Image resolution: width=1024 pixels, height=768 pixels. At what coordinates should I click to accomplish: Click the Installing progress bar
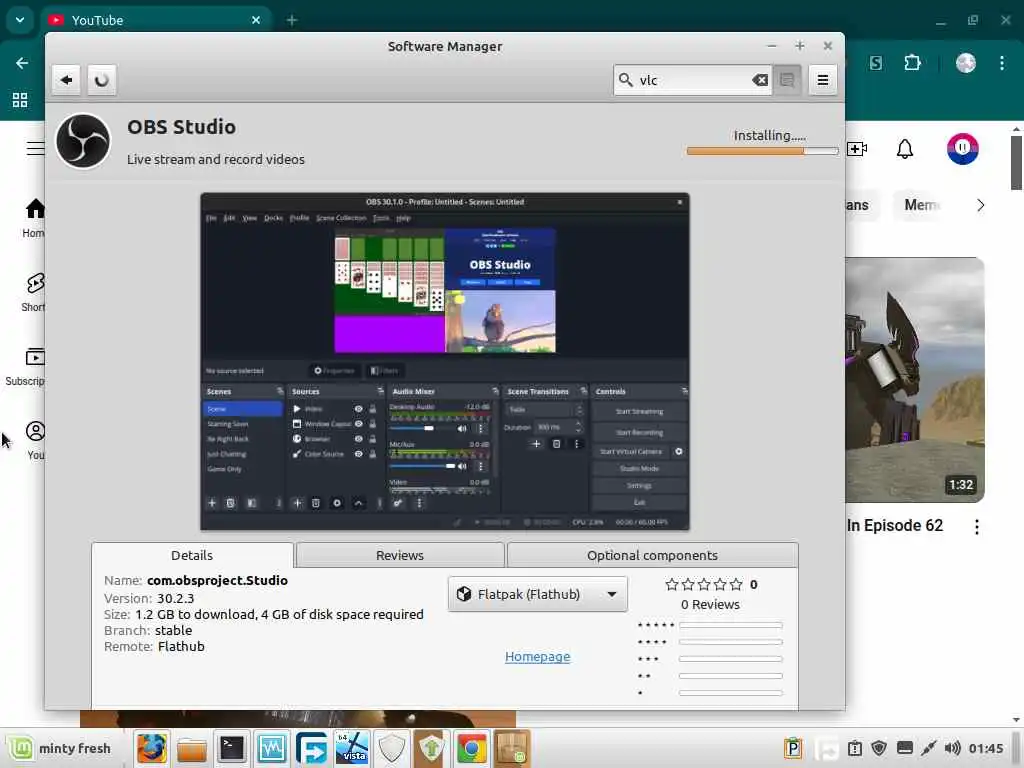tap(762, 151)
